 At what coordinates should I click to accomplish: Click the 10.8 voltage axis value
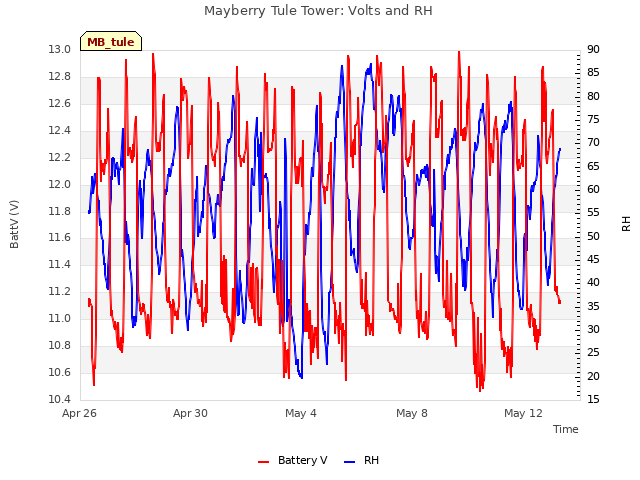point(59,345)
